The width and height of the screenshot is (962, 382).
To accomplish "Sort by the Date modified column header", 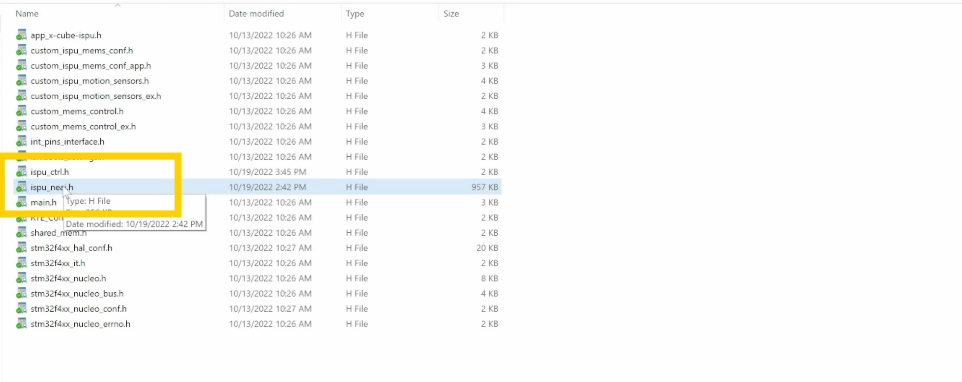I will (256, 13).
